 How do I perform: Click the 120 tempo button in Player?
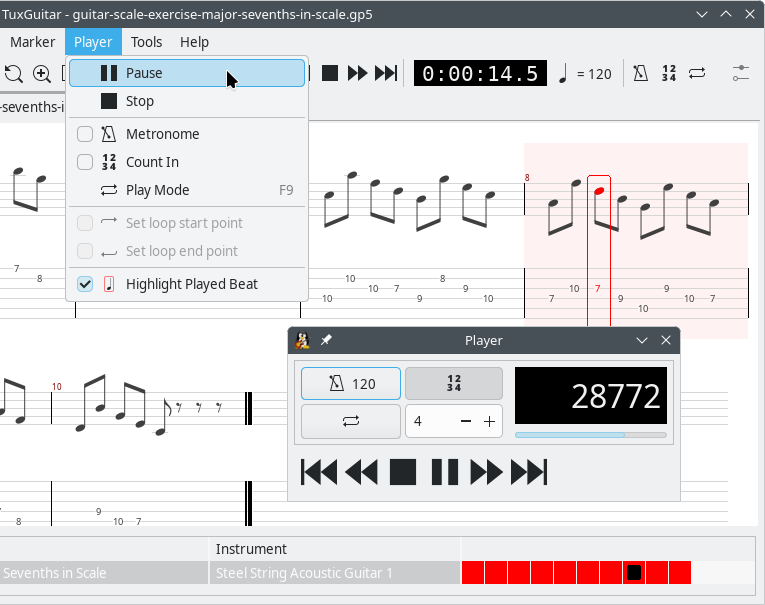[x=351, y=384]
